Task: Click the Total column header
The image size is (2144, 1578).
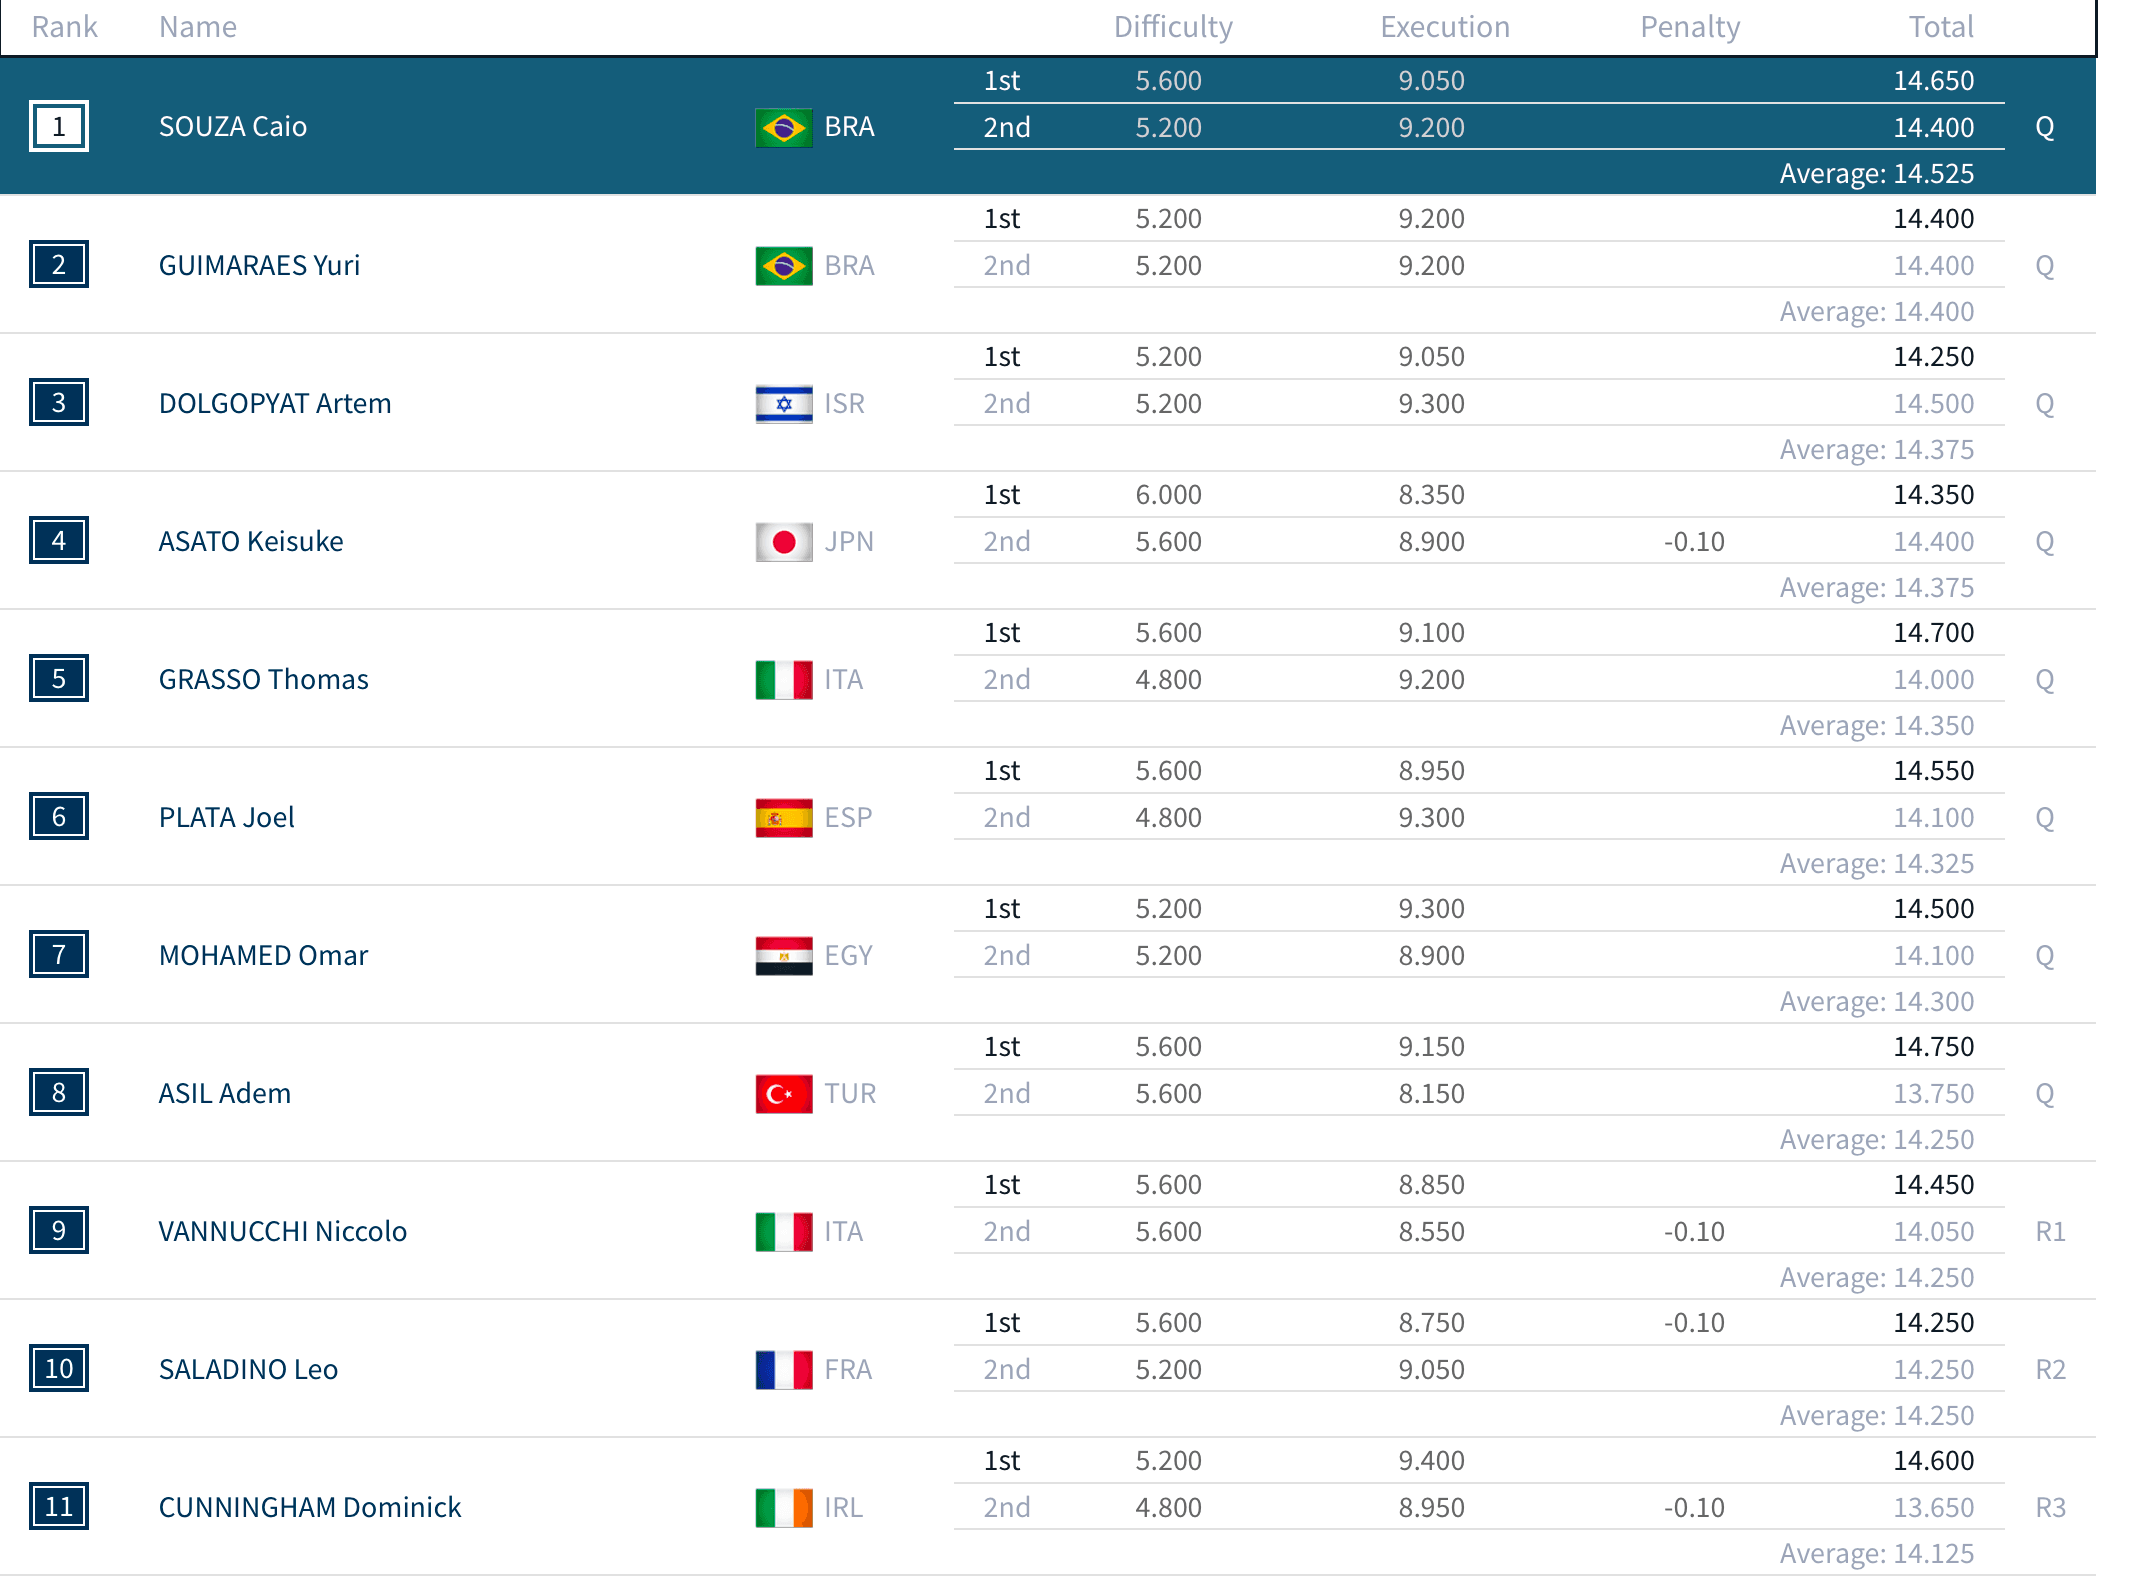Action: coord(1940,27)
